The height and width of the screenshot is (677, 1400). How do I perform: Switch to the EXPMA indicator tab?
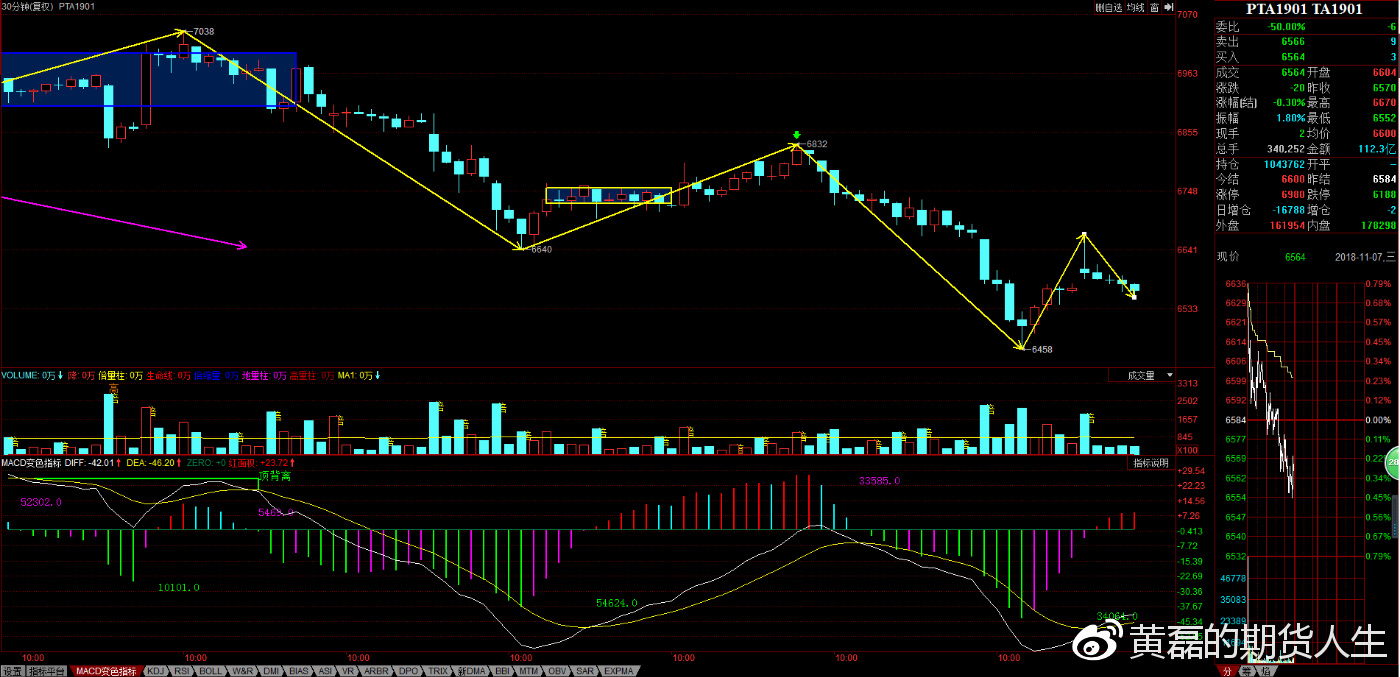[x=618, y=671]
